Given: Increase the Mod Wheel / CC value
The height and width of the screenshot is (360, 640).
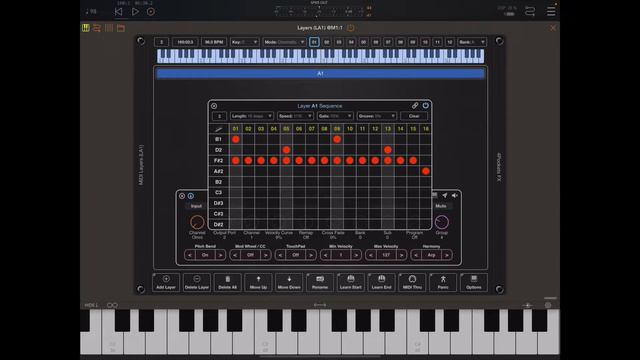Looking at the screenshot, I should tap(266, 255).
